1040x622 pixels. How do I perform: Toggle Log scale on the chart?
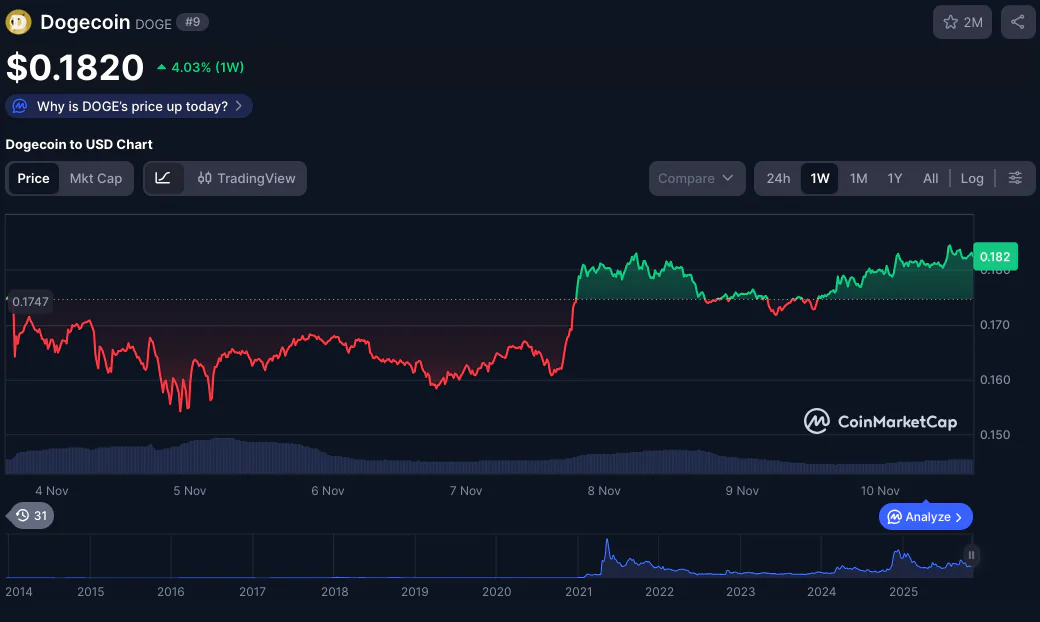(x=971, y=178)
